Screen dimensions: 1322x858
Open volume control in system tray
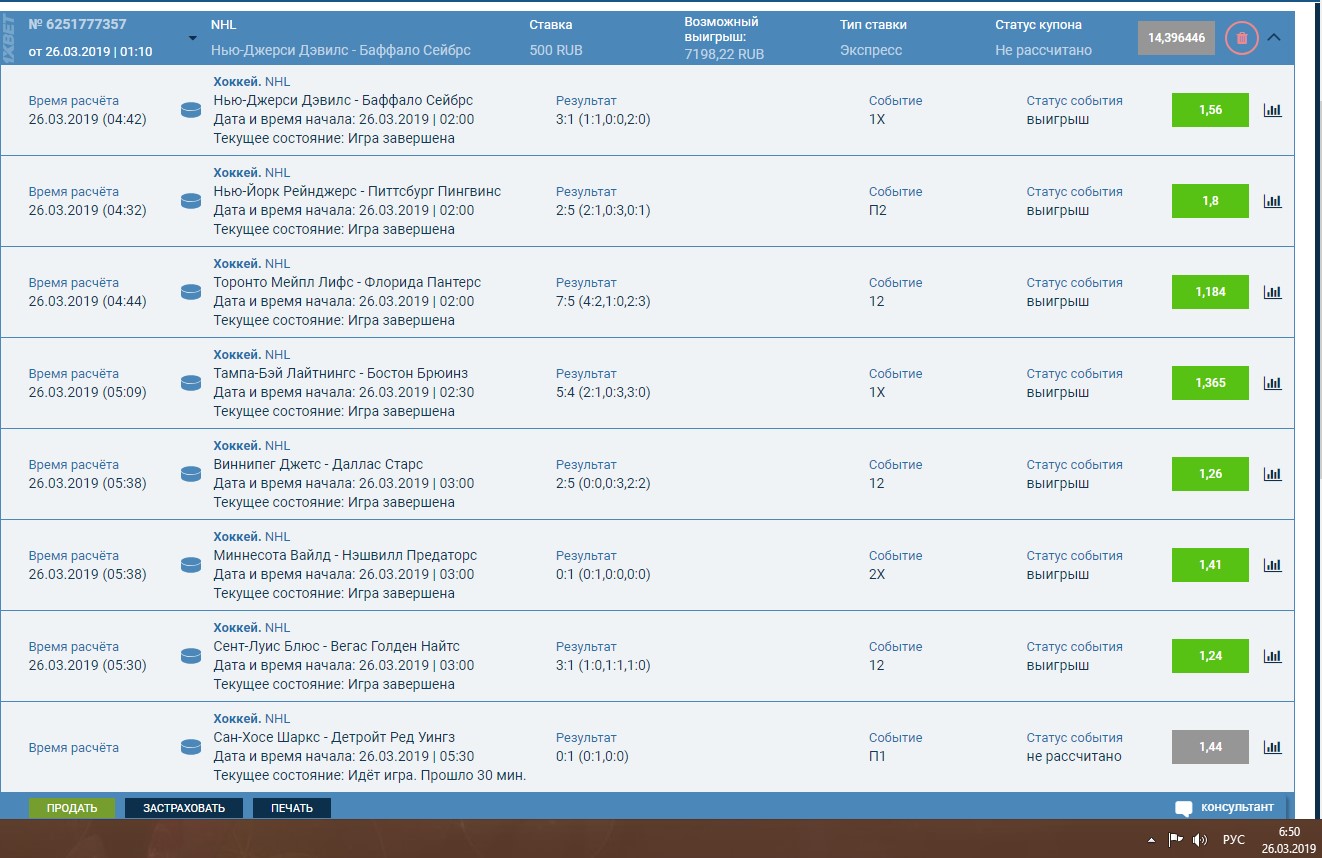pos(1200,840)
